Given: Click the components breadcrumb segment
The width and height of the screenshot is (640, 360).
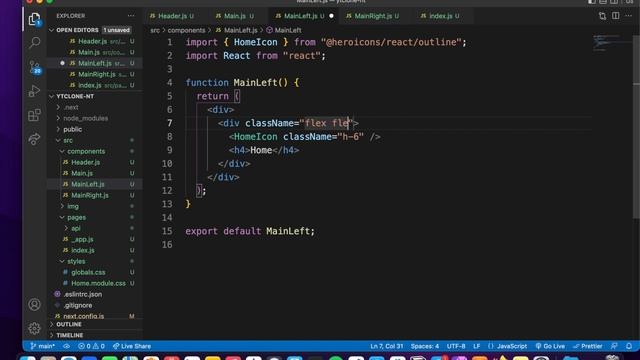Looking at the screenshot, I should pyautogui.click(x=186, y=30).
